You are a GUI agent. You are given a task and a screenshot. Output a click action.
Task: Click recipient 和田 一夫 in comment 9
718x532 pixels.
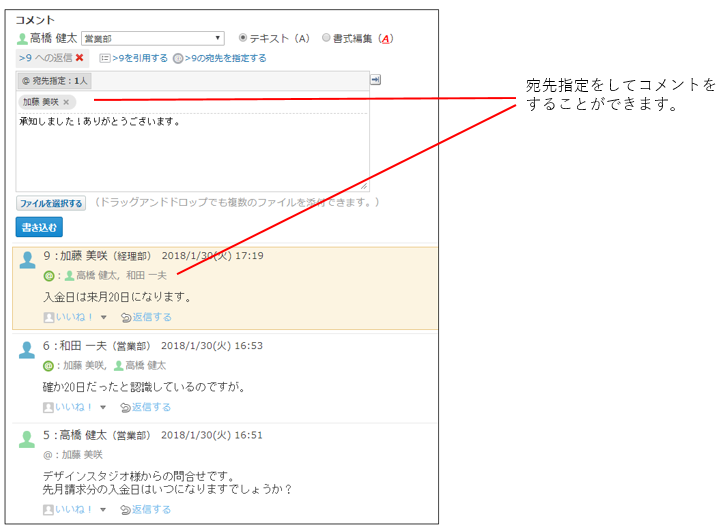[147, 275]
